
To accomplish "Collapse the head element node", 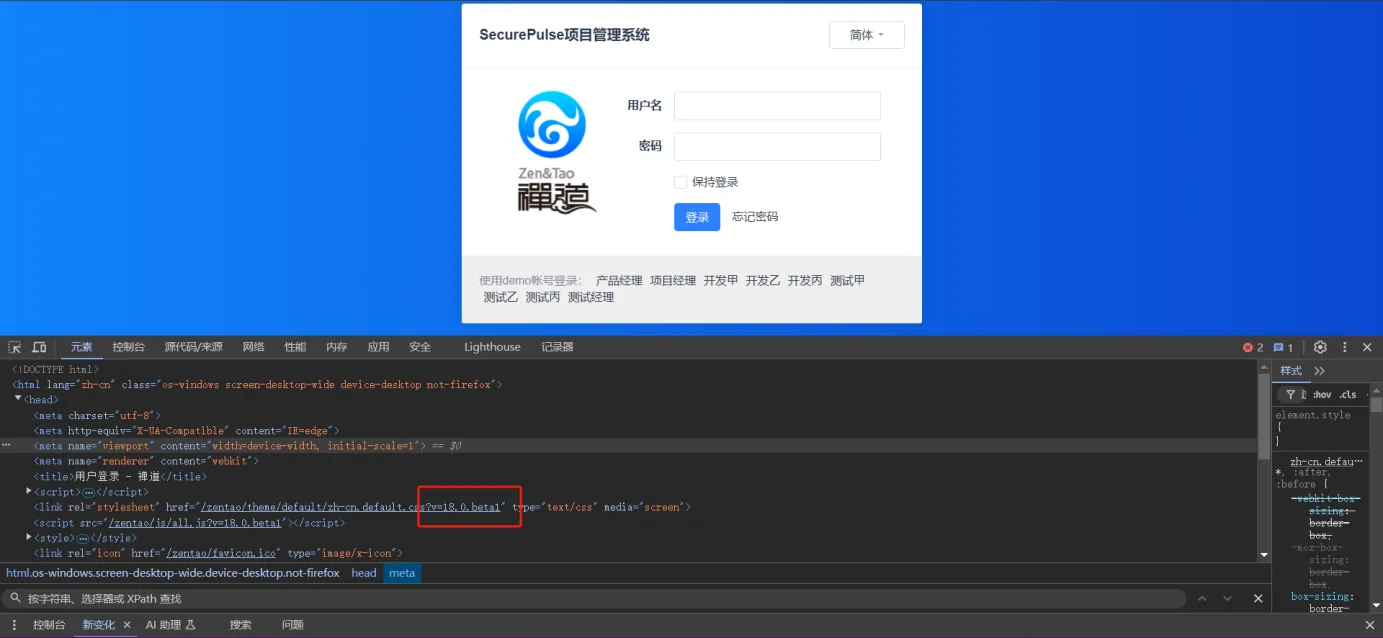I will (x=18, y=400).
